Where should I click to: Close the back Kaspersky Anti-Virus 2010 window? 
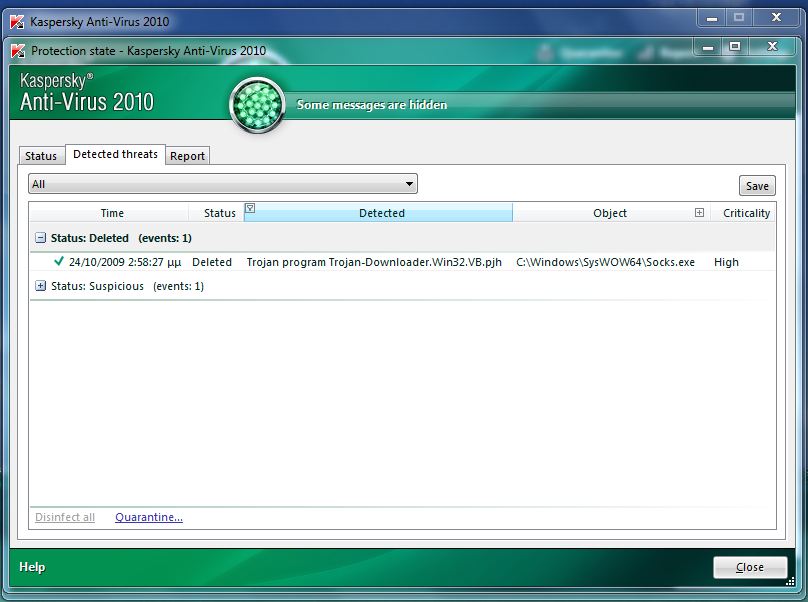pos(777,18)
